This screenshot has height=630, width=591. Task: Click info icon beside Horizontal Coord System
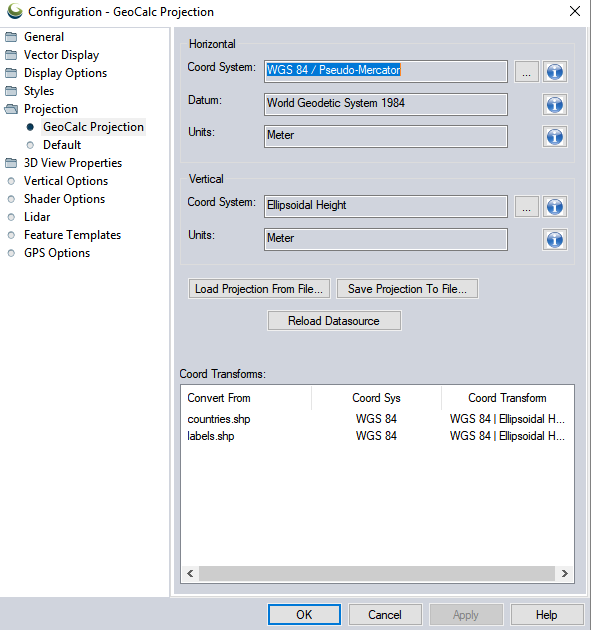tap(554, 72)
